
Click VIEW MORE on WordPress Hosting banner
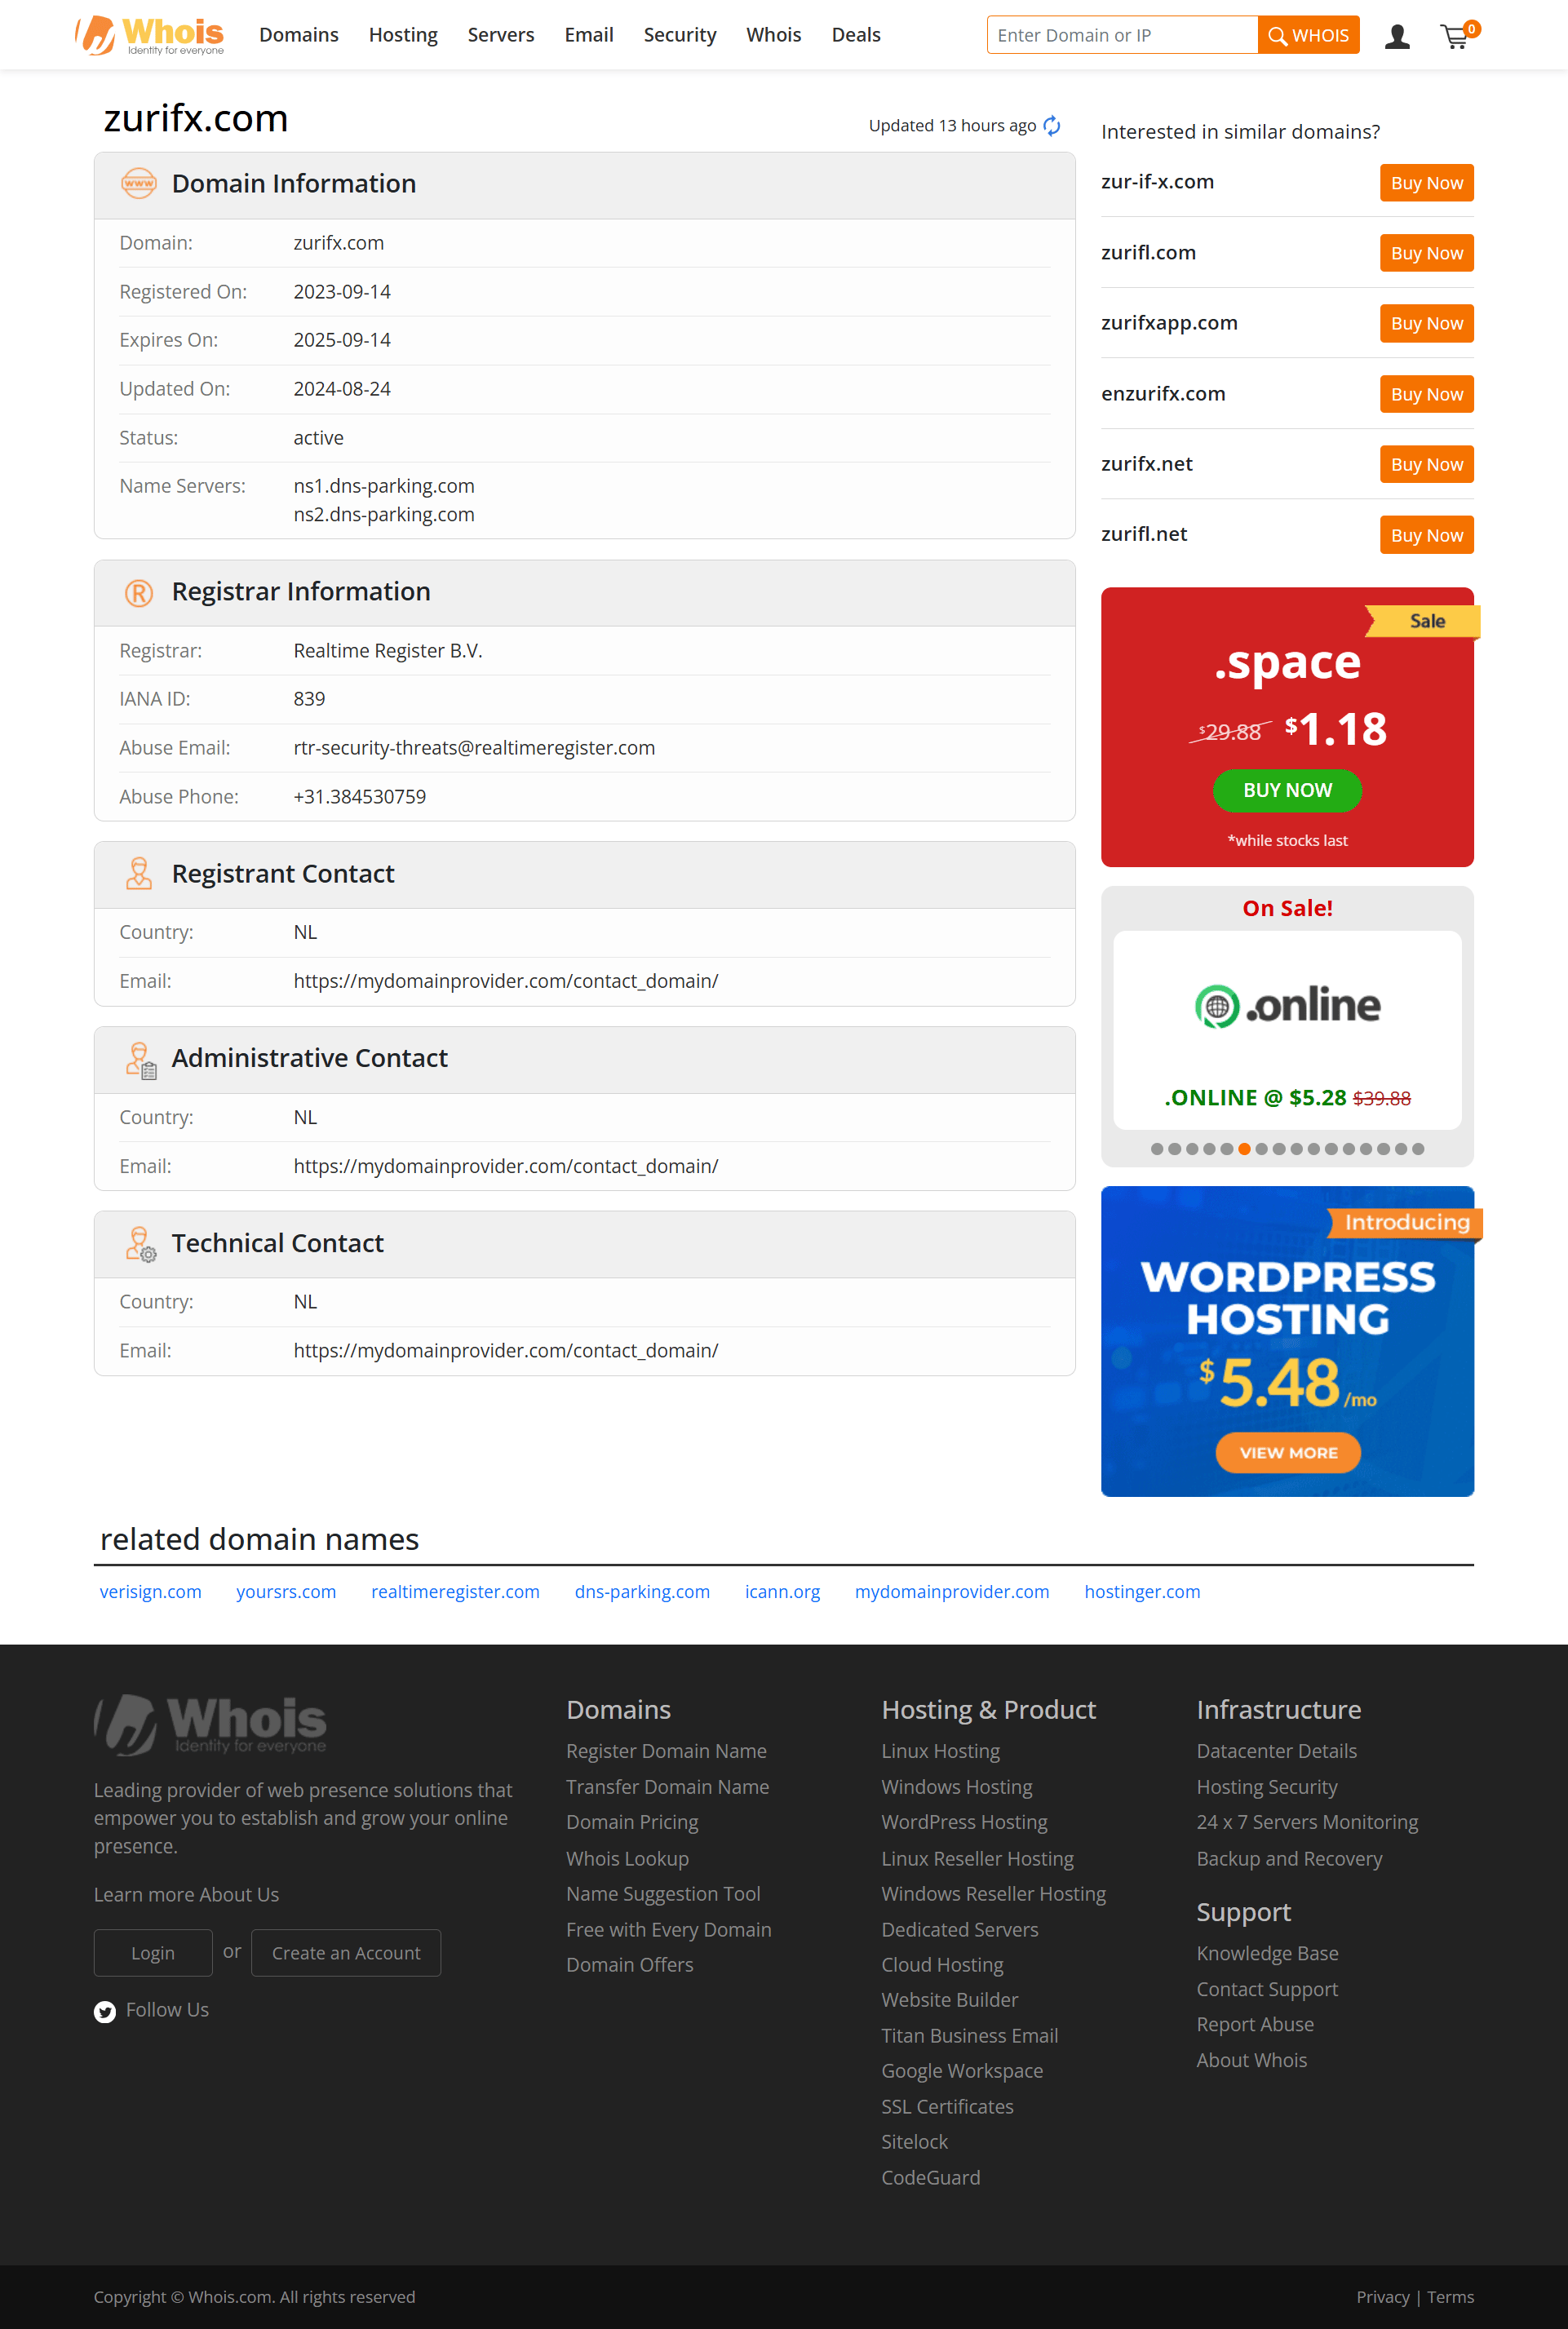click(1288, 1453)
